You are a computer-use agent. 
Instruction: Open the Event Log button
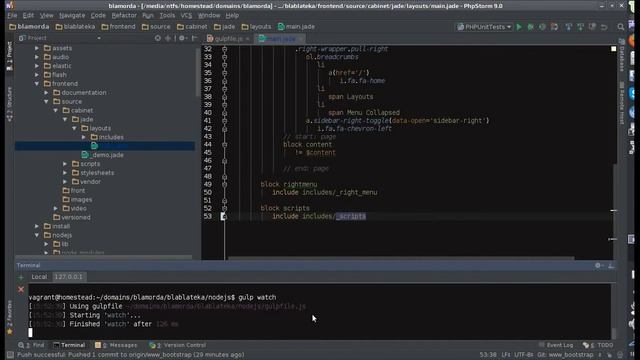click(x=556, y=345)
